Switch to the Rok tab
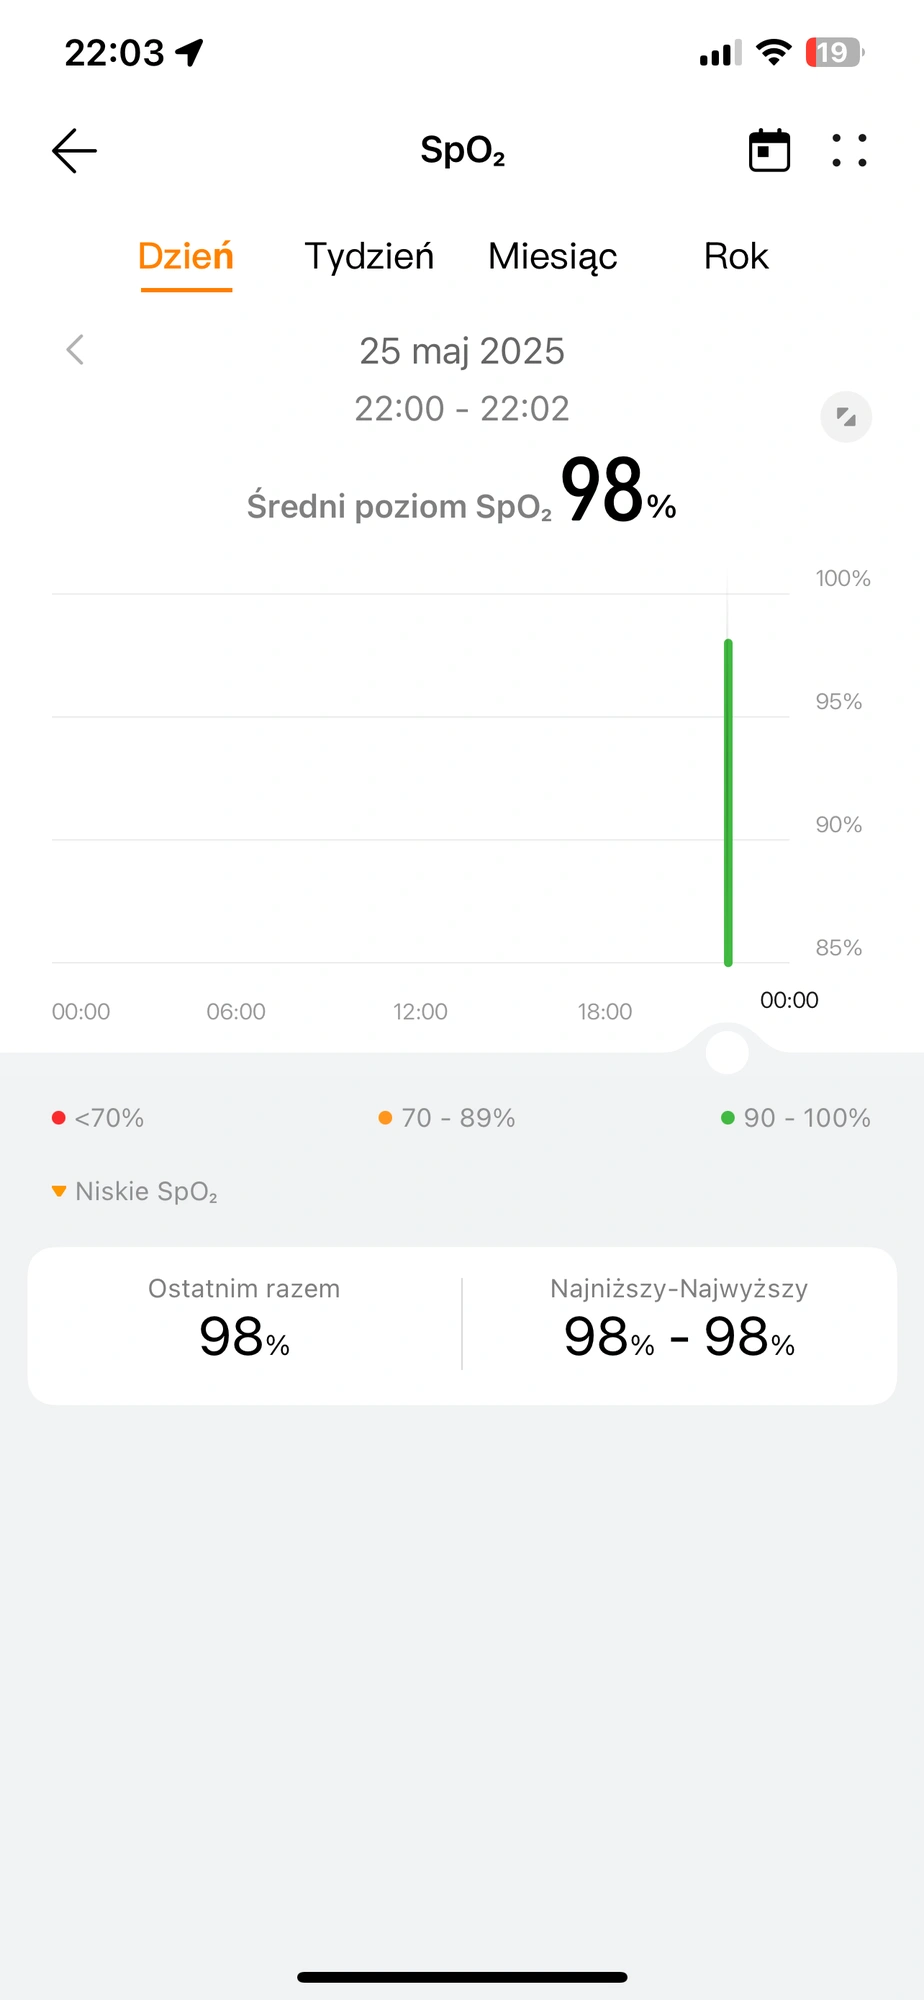Screen dimensions: 924x2000 (736, 257)
